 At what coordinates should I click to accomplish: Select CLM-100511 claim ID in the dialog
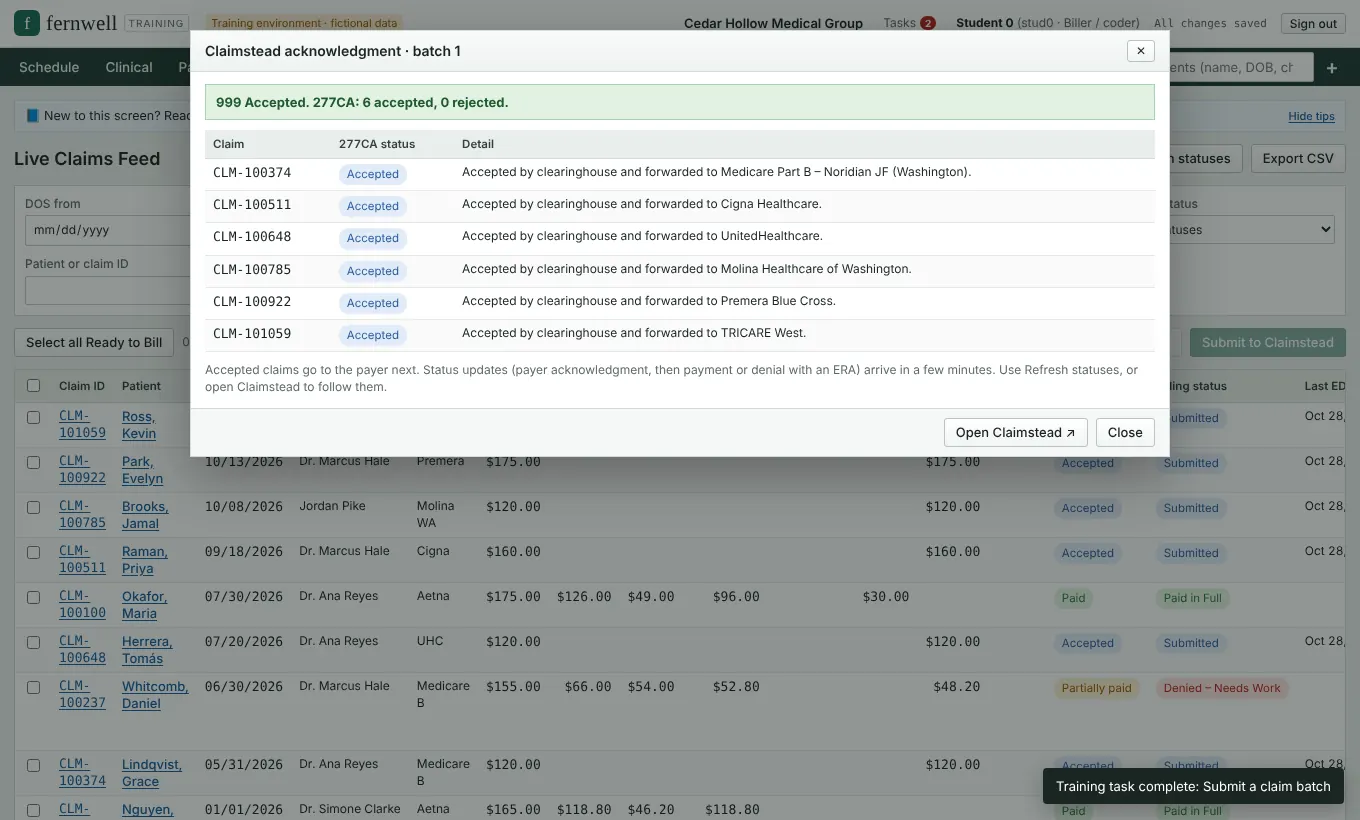252,205
